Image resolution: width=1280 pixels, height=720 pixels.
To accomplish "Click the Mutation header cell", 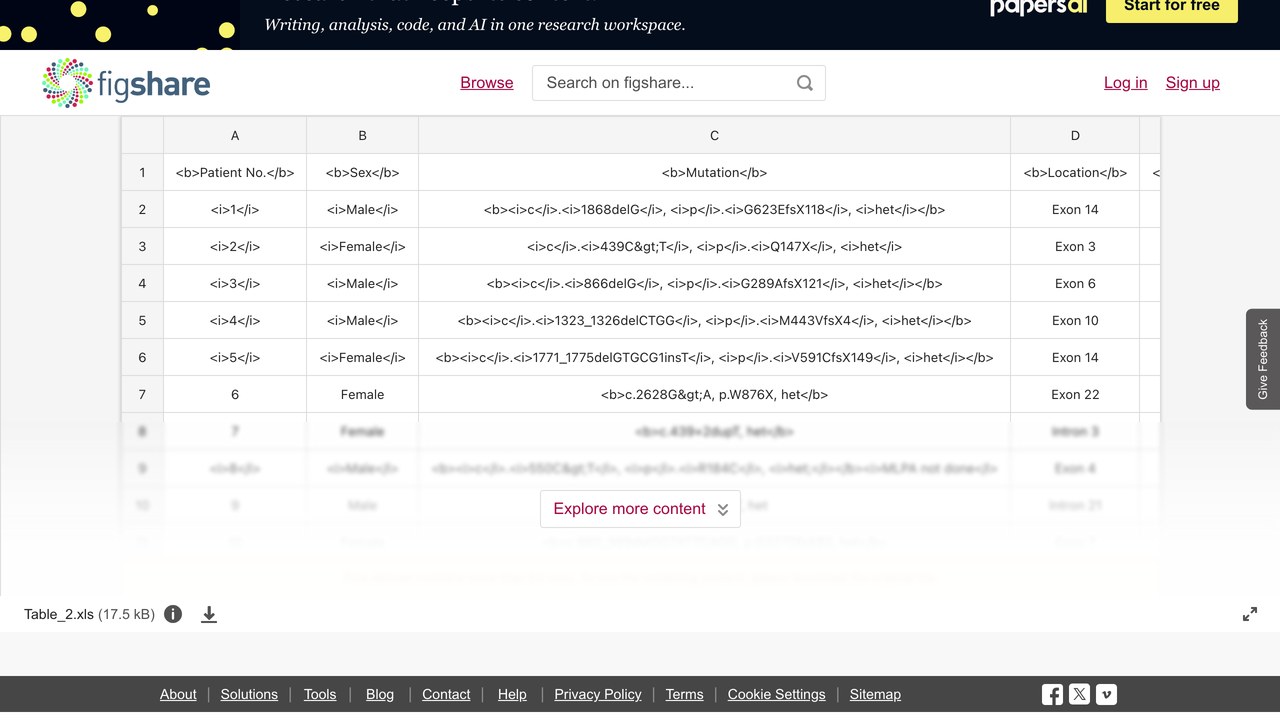I will coord(714,172).
